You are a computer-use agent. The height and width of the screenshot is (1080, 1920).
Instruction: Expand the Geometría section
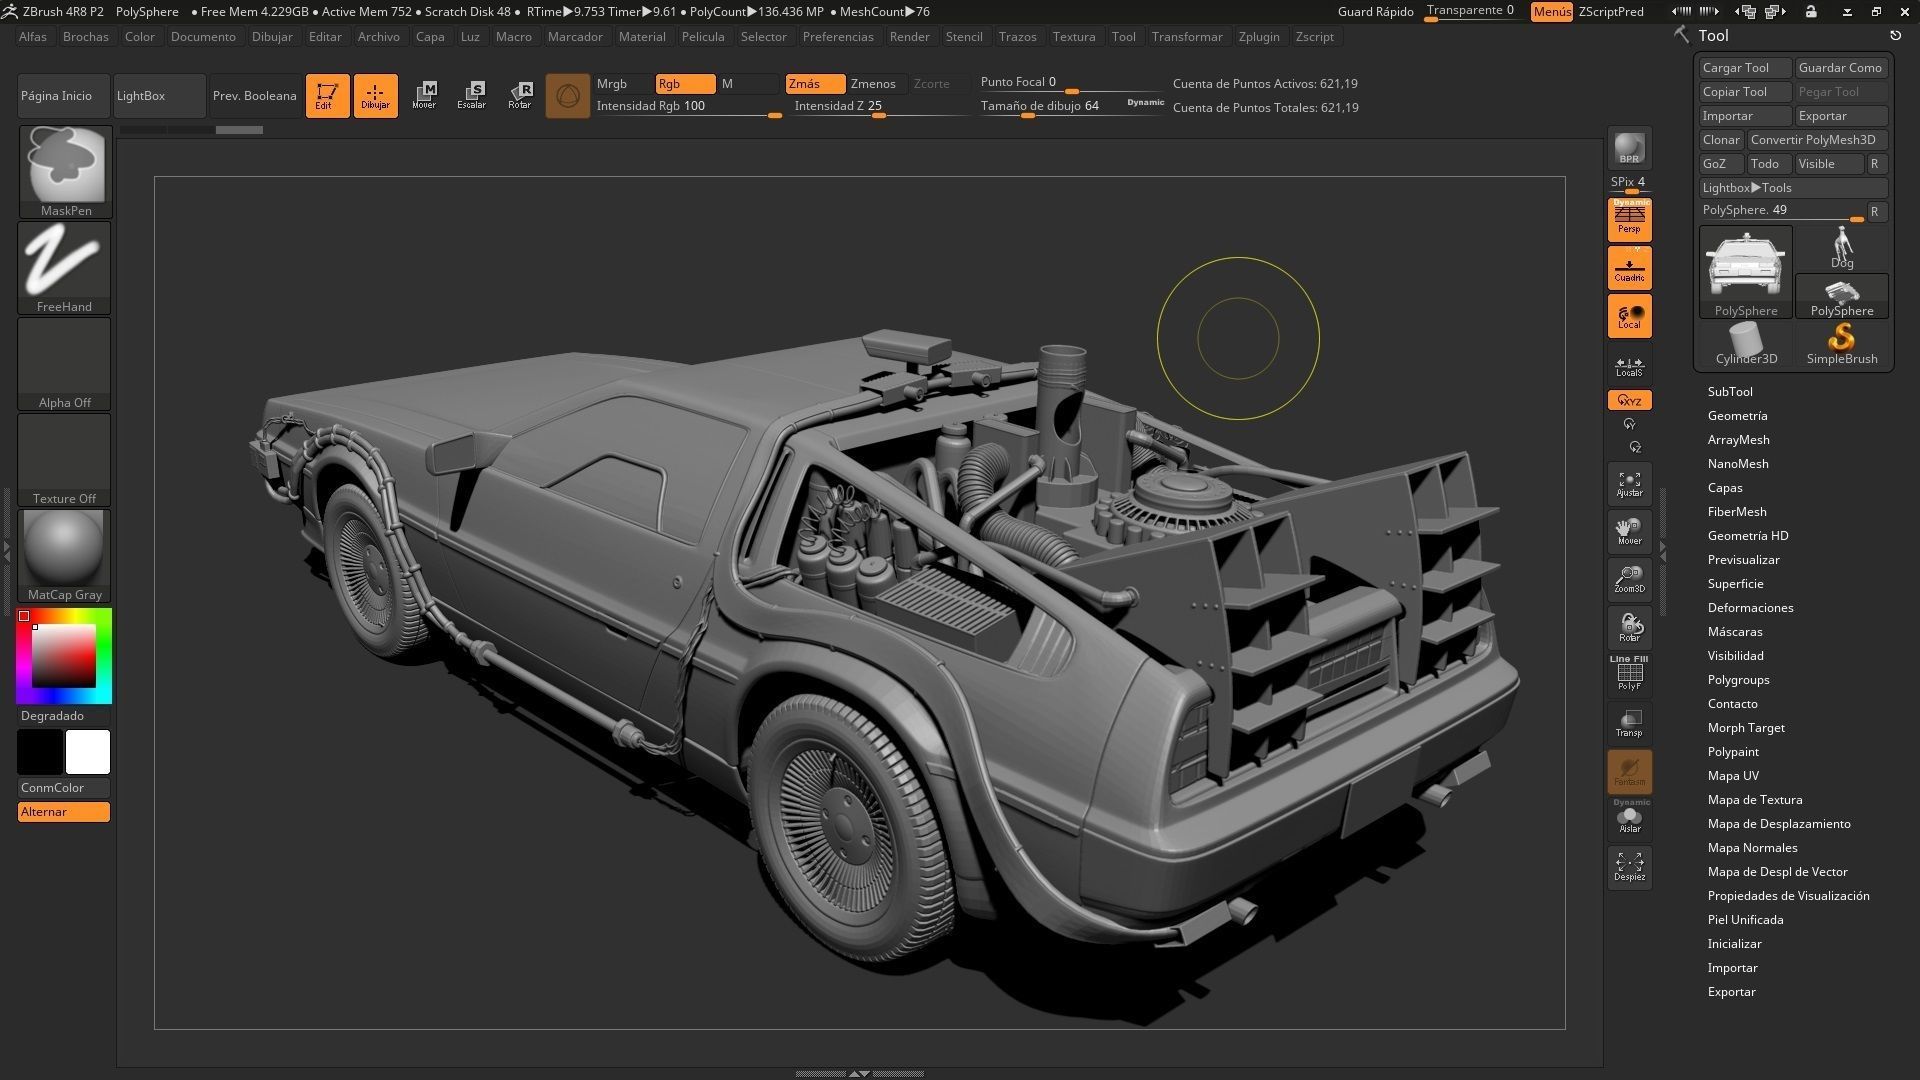point(1737,416)
